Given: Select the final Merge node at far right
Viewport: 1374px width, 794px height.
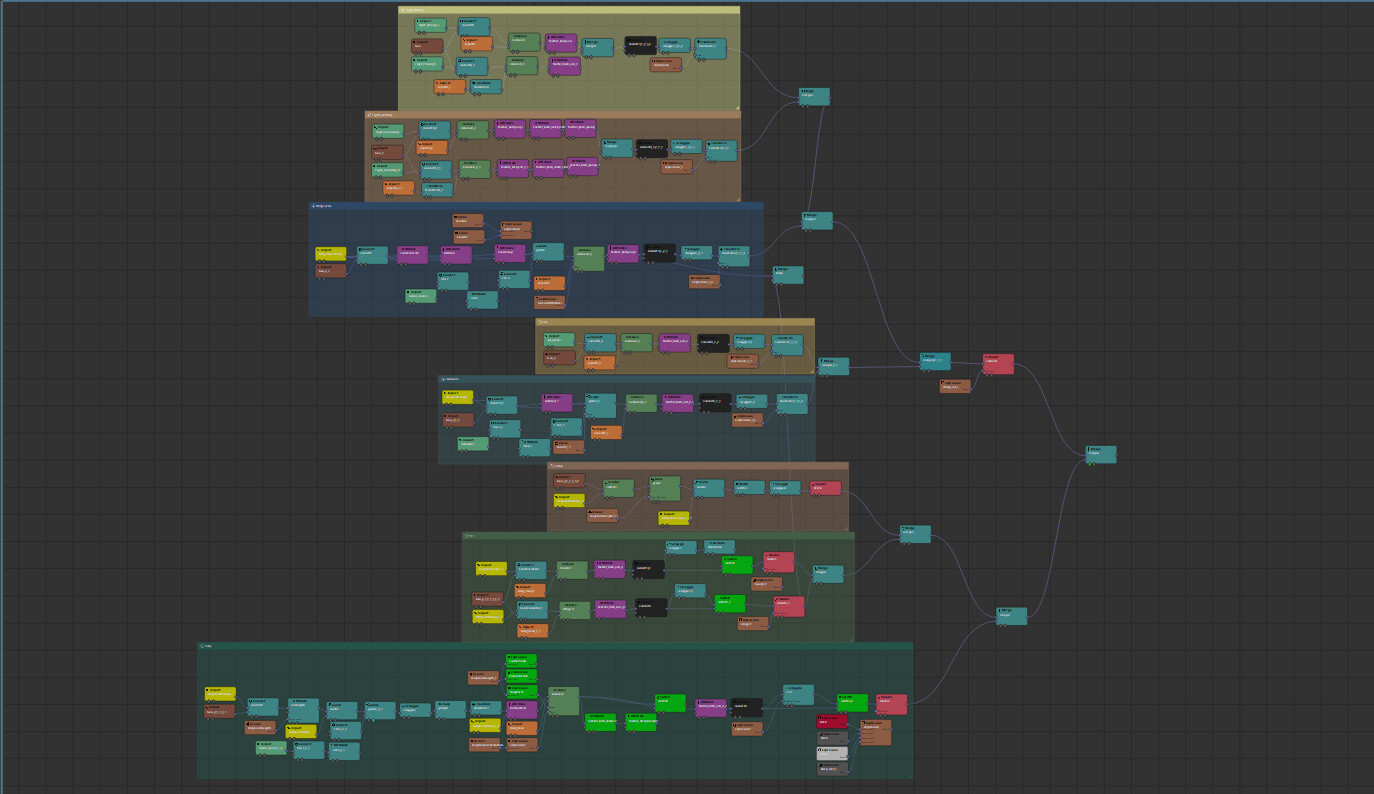Looking at the screenshot, I should 1101,455.
